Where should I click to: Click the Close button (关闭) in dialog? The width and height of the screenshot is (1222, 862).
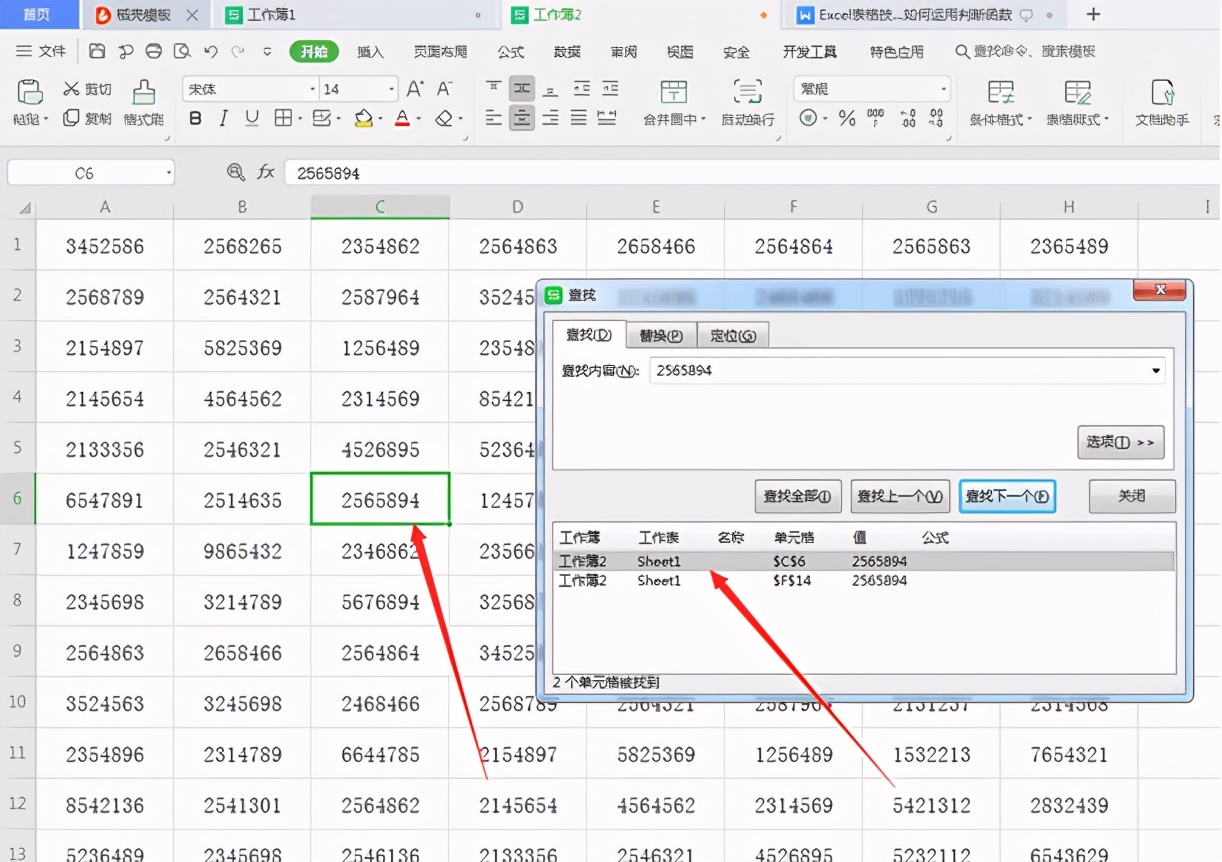[1132, 496]
